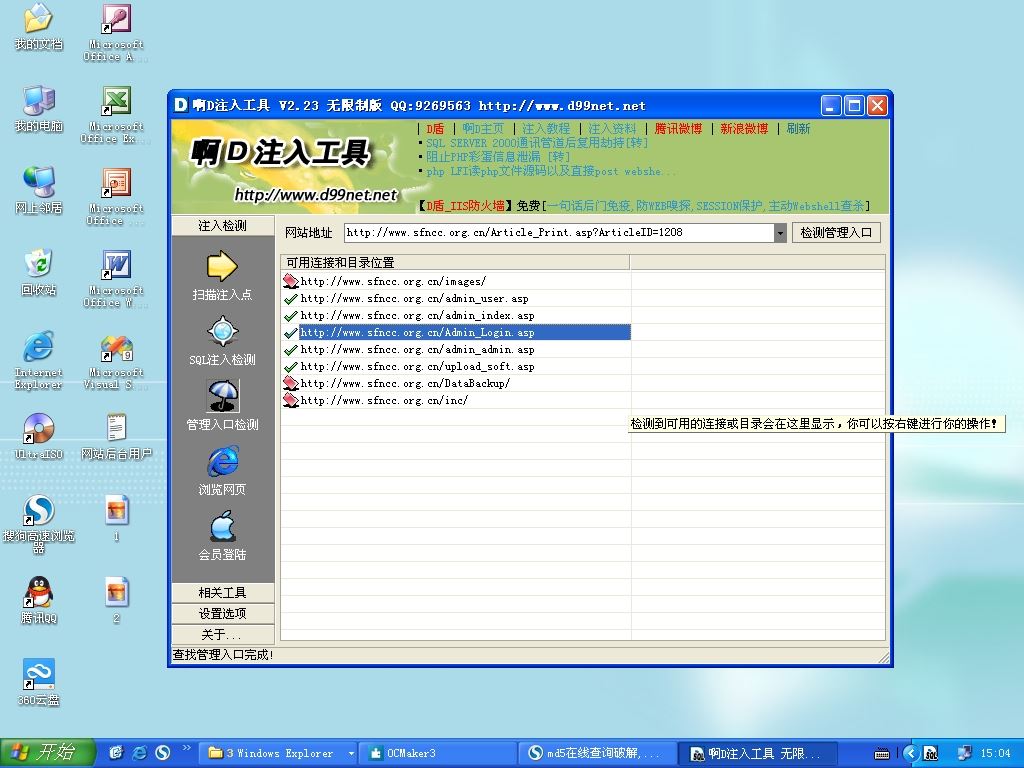Screen dimensions: 1024x768
Task: Open the 腾讯微博 link
Action: (679, 129)
